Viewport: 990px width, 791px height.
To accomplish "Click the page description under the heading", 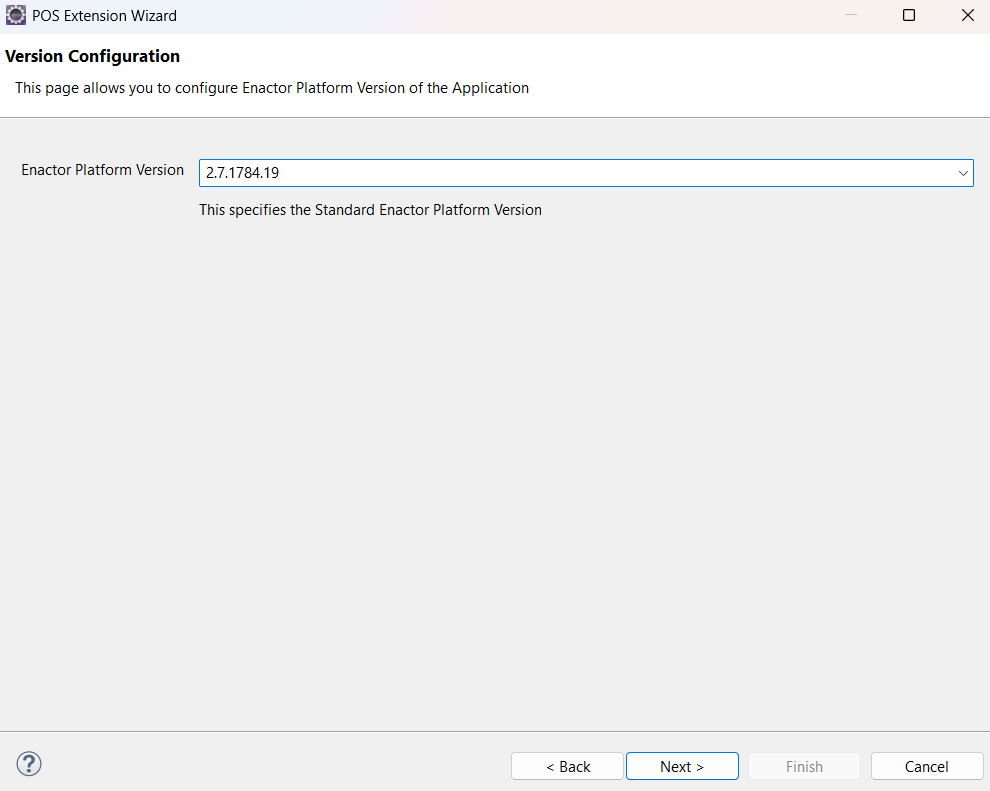I will 270,88.
